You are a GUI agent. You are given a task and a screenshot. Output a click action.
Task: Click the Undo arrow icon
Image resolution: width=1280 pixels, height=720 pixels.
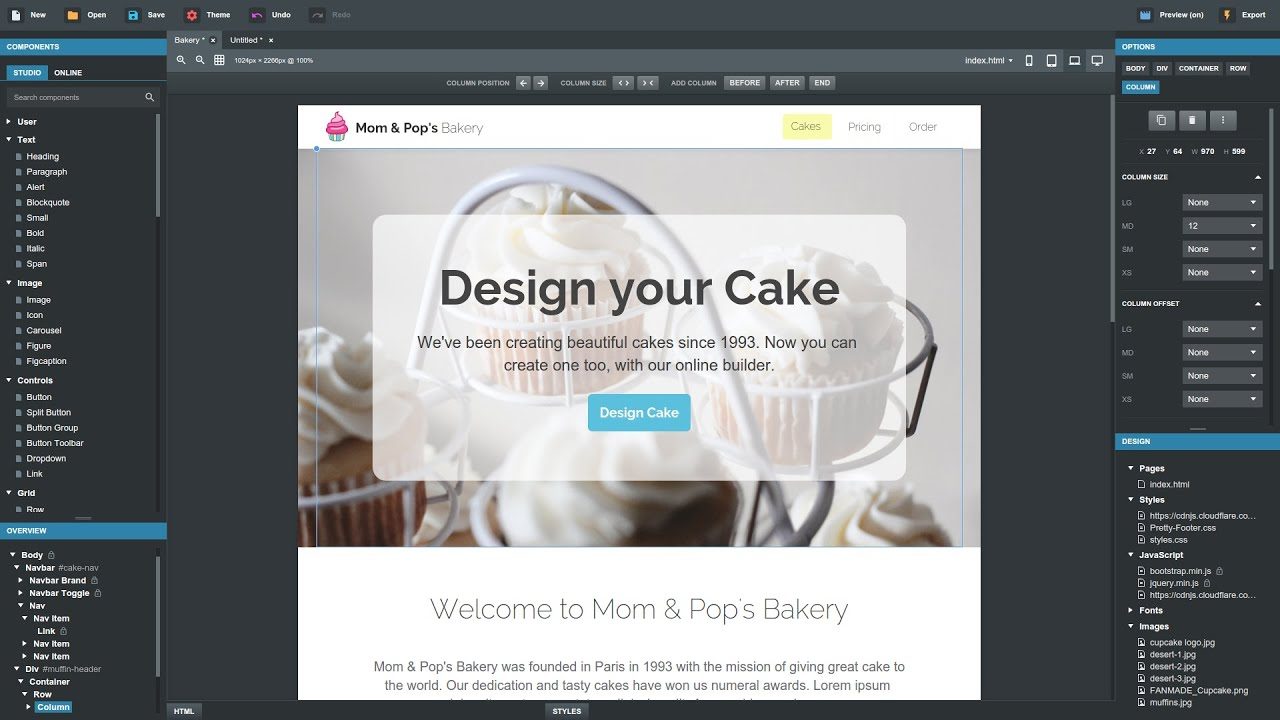(x=257, y=15)
